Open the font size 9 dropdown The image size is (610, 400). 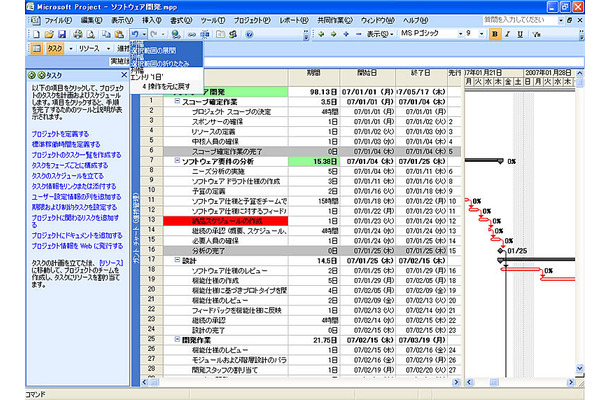(481, 34)
